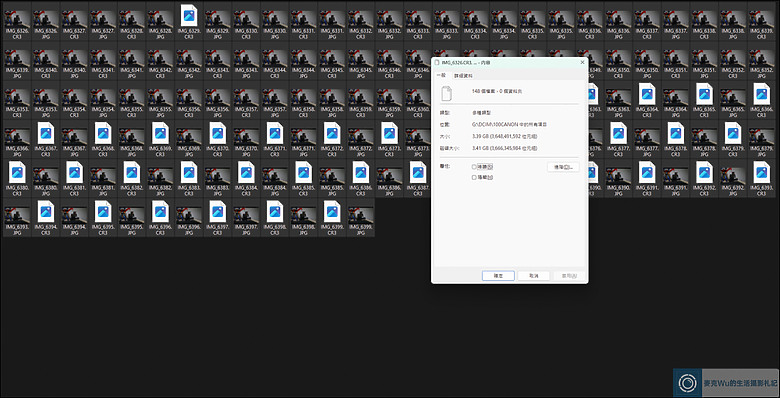Select the IMG_6379.CR3 file icon
Screen dimensions: 780x398
(733, 133)
